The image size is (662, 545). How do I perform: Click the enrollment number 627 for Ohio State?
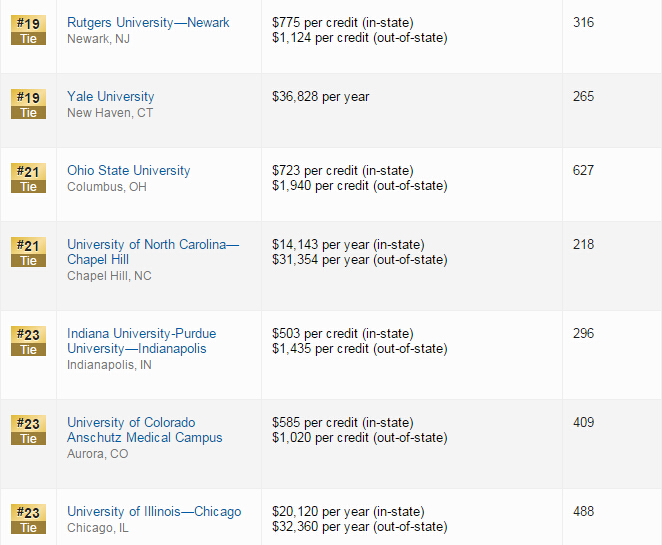tap(583, 170)
